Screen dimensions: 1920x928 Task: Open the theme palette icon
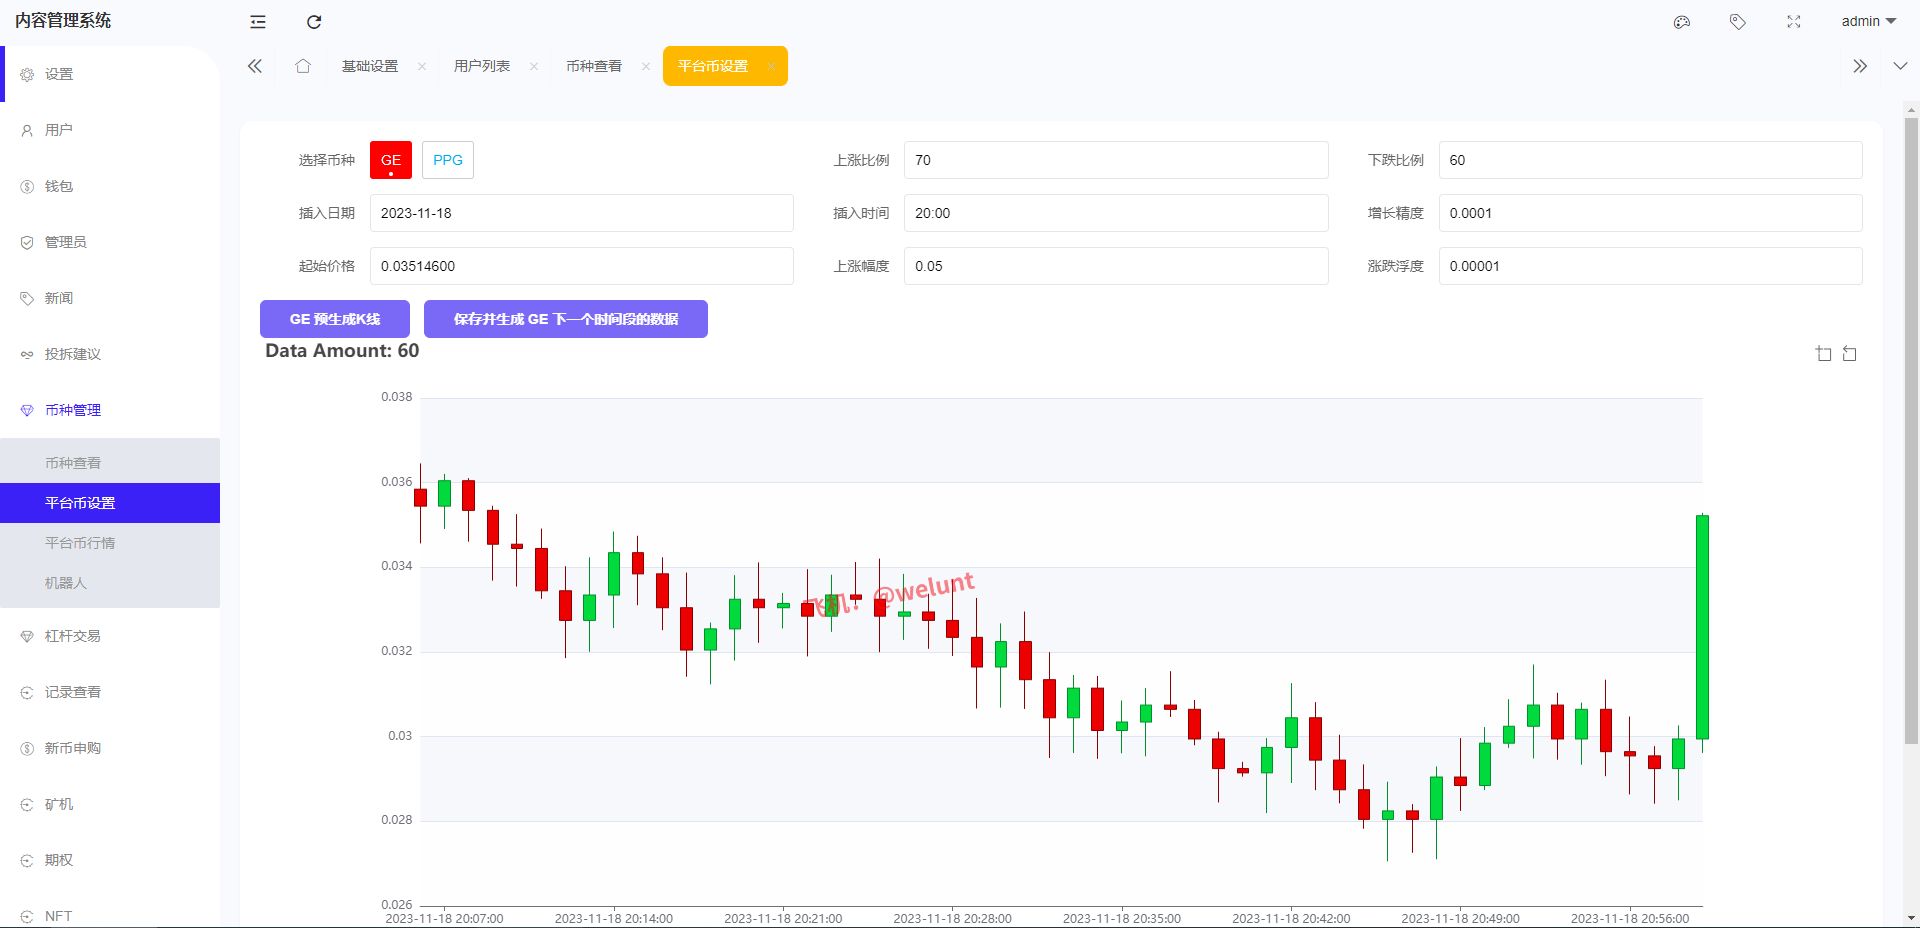coord(1682,22)
